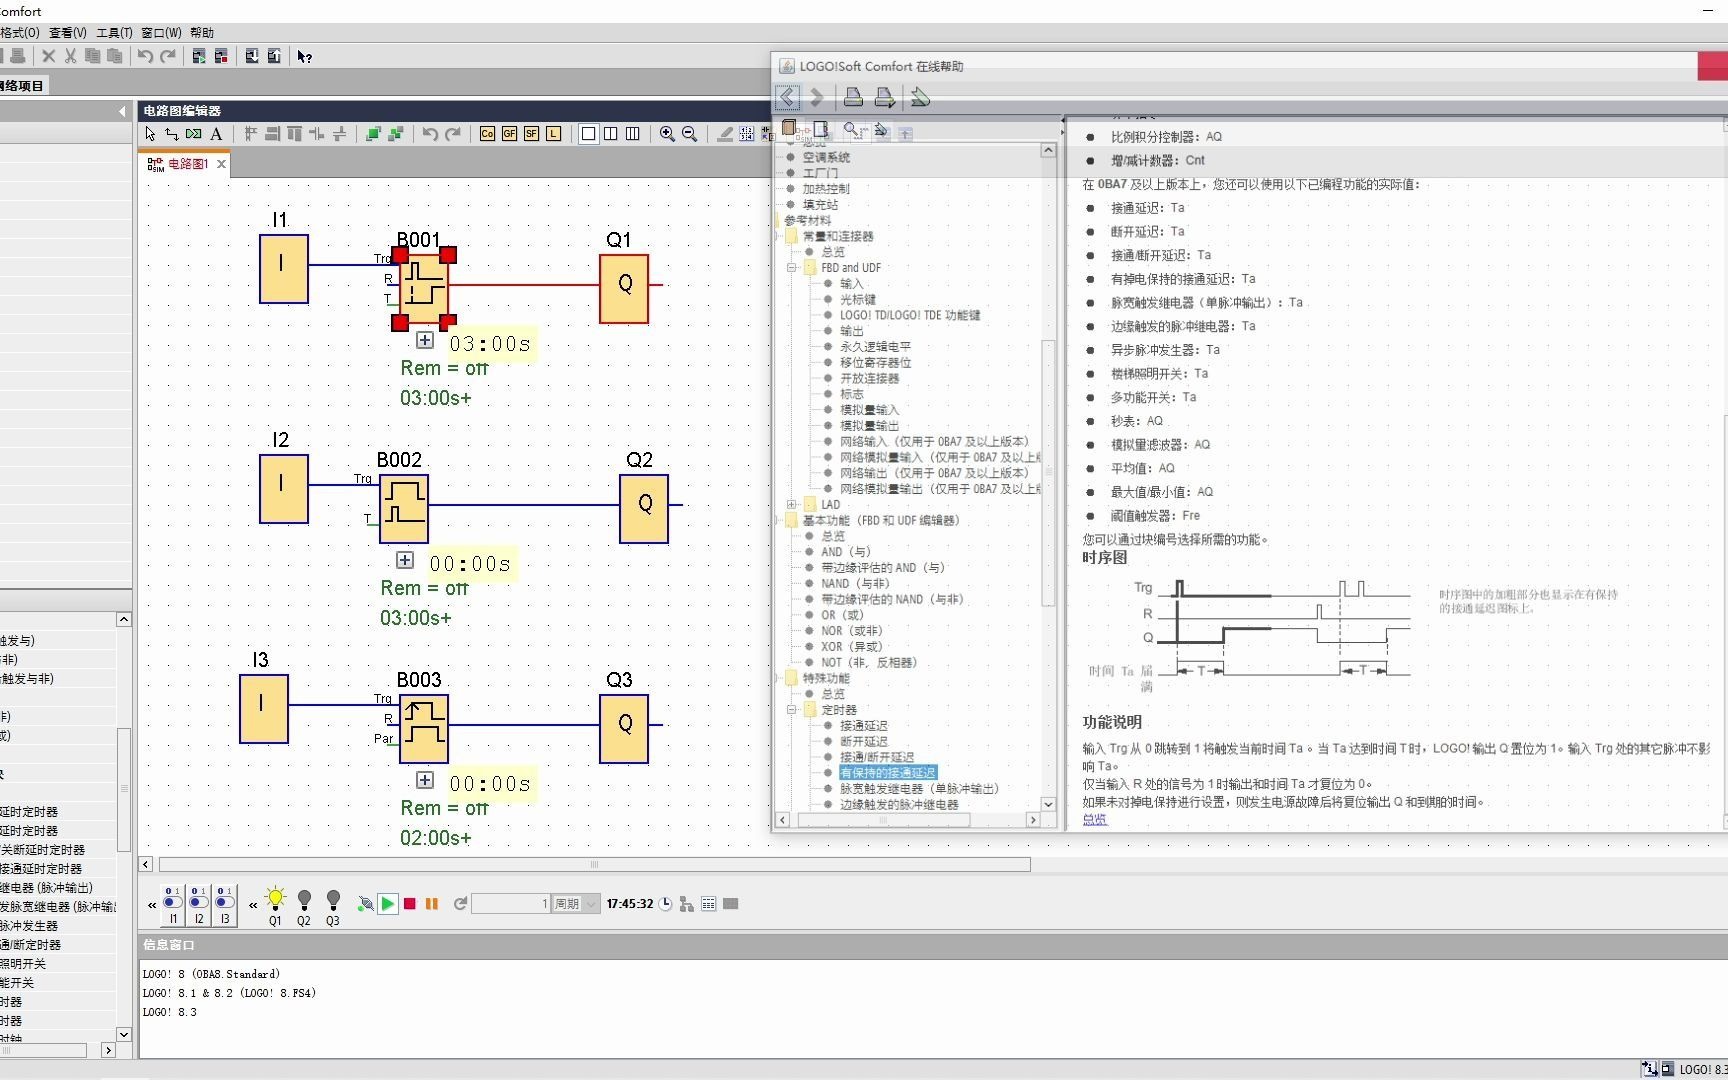Click the contents book icon in help
1728x1080 pixels.
790,129
